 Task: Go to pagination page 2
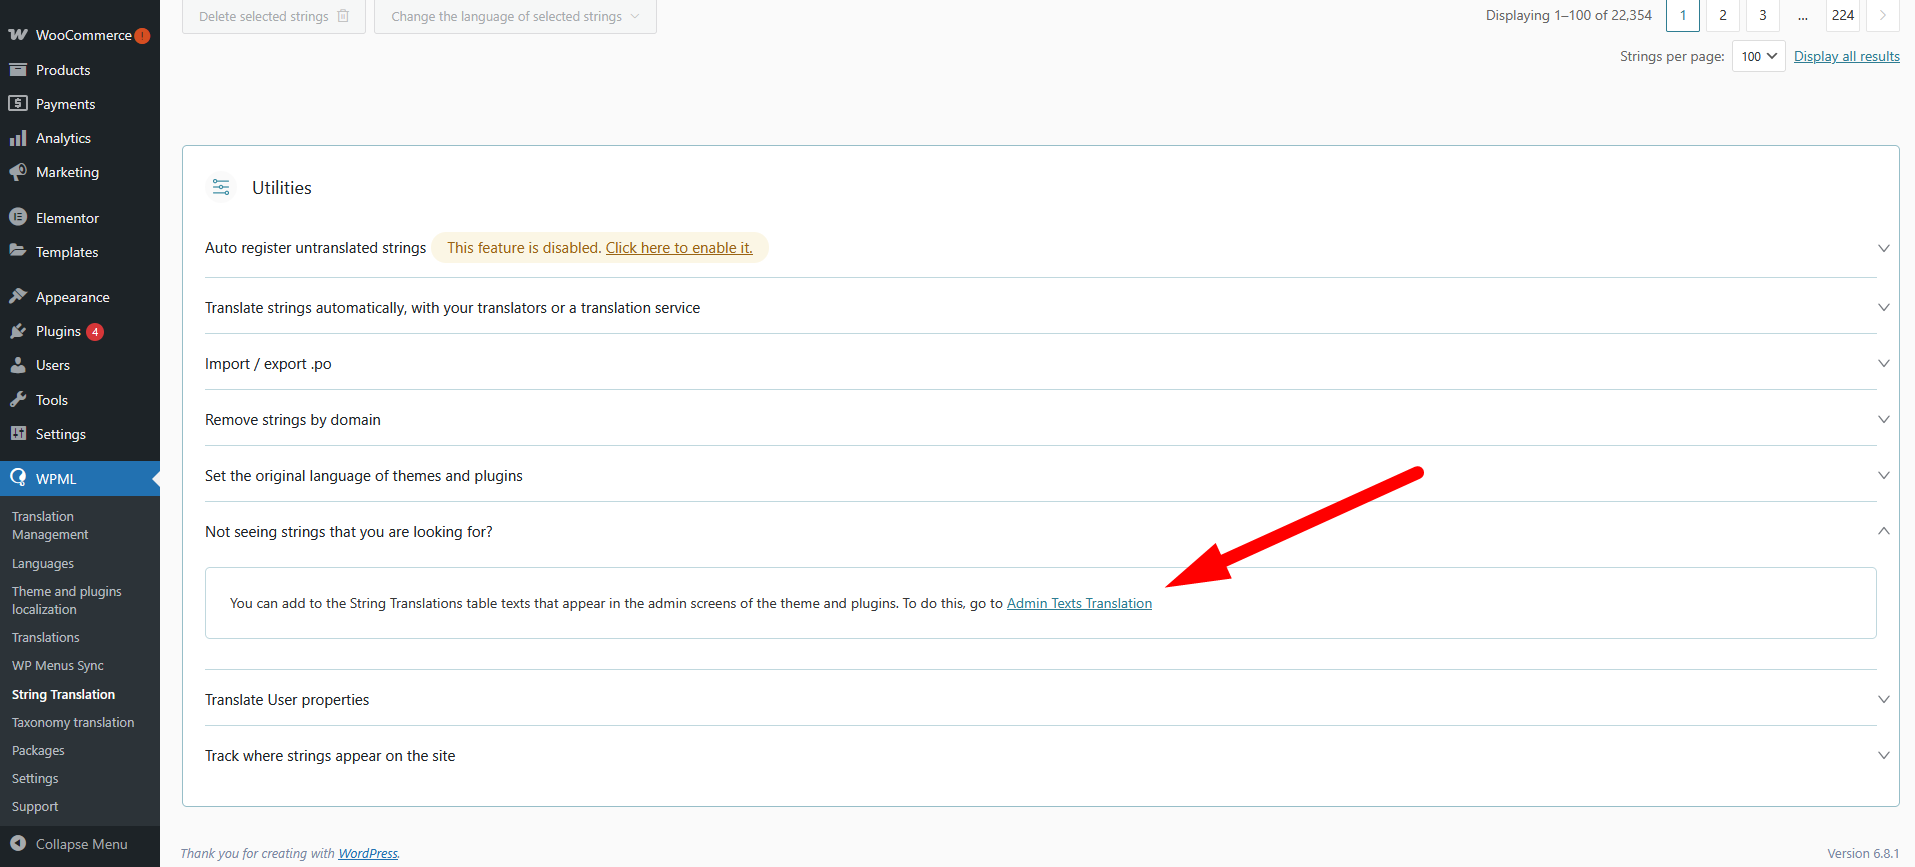1723,15
